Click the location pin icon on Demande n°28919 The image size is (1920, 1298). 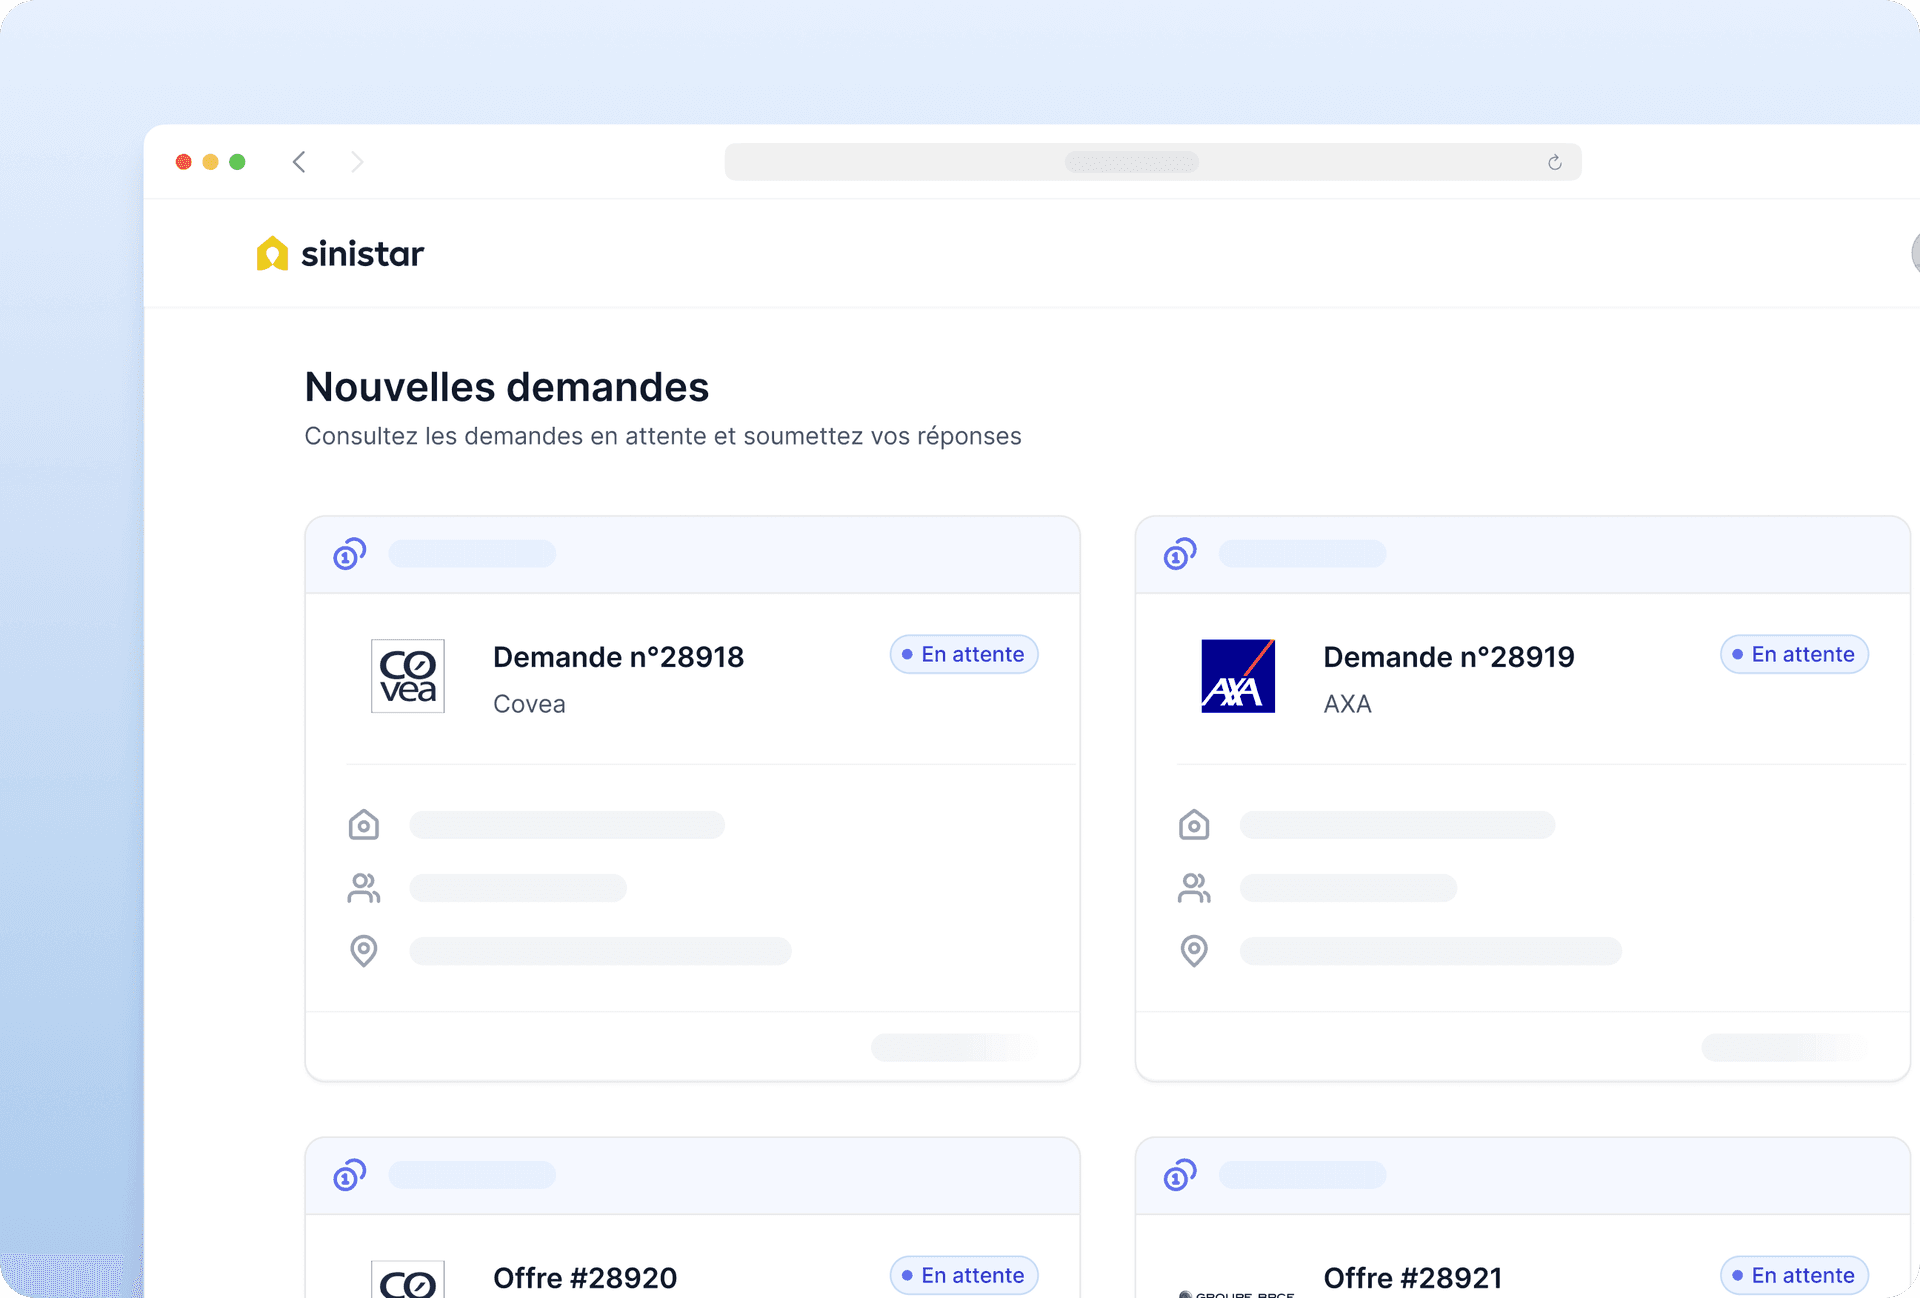click(1194, 950)
